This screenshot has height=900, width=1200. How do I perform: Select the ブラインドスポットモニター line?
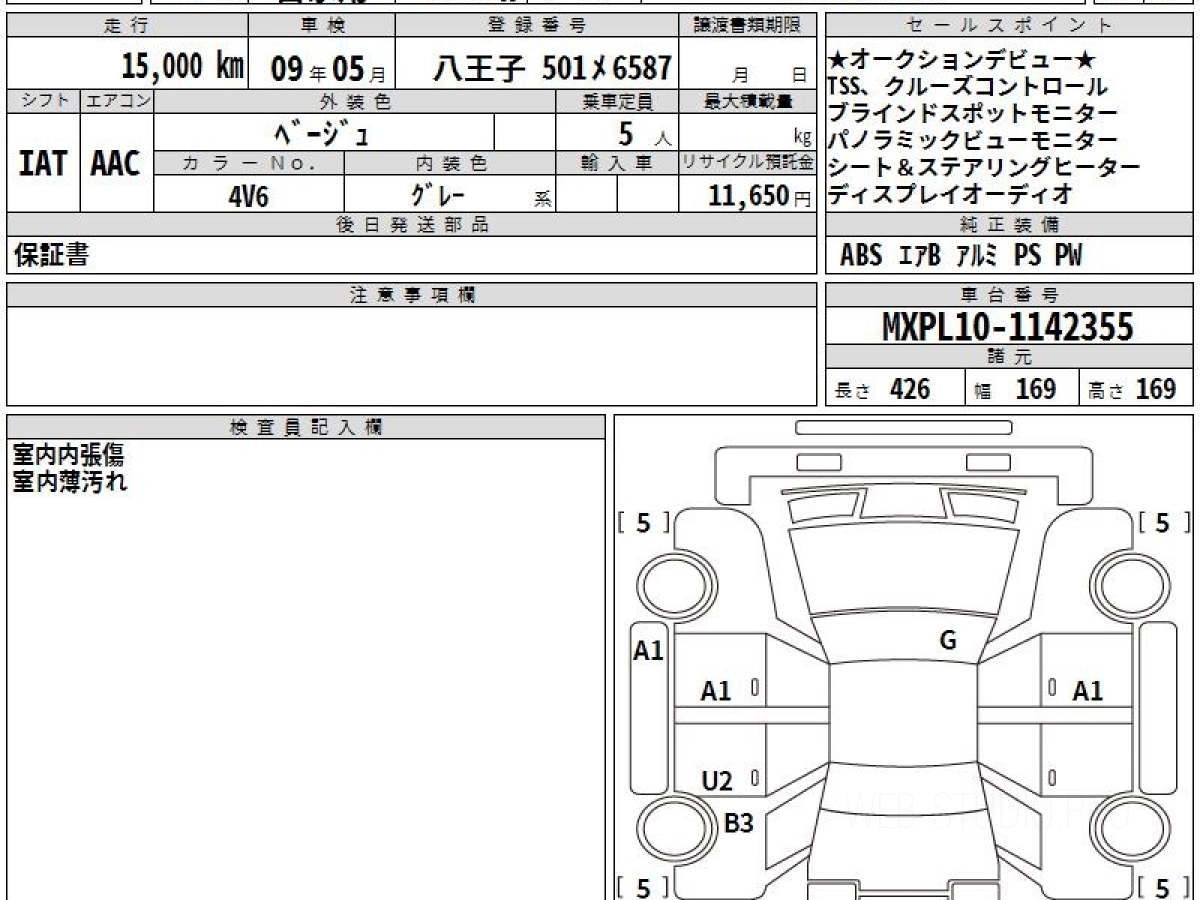972,114
